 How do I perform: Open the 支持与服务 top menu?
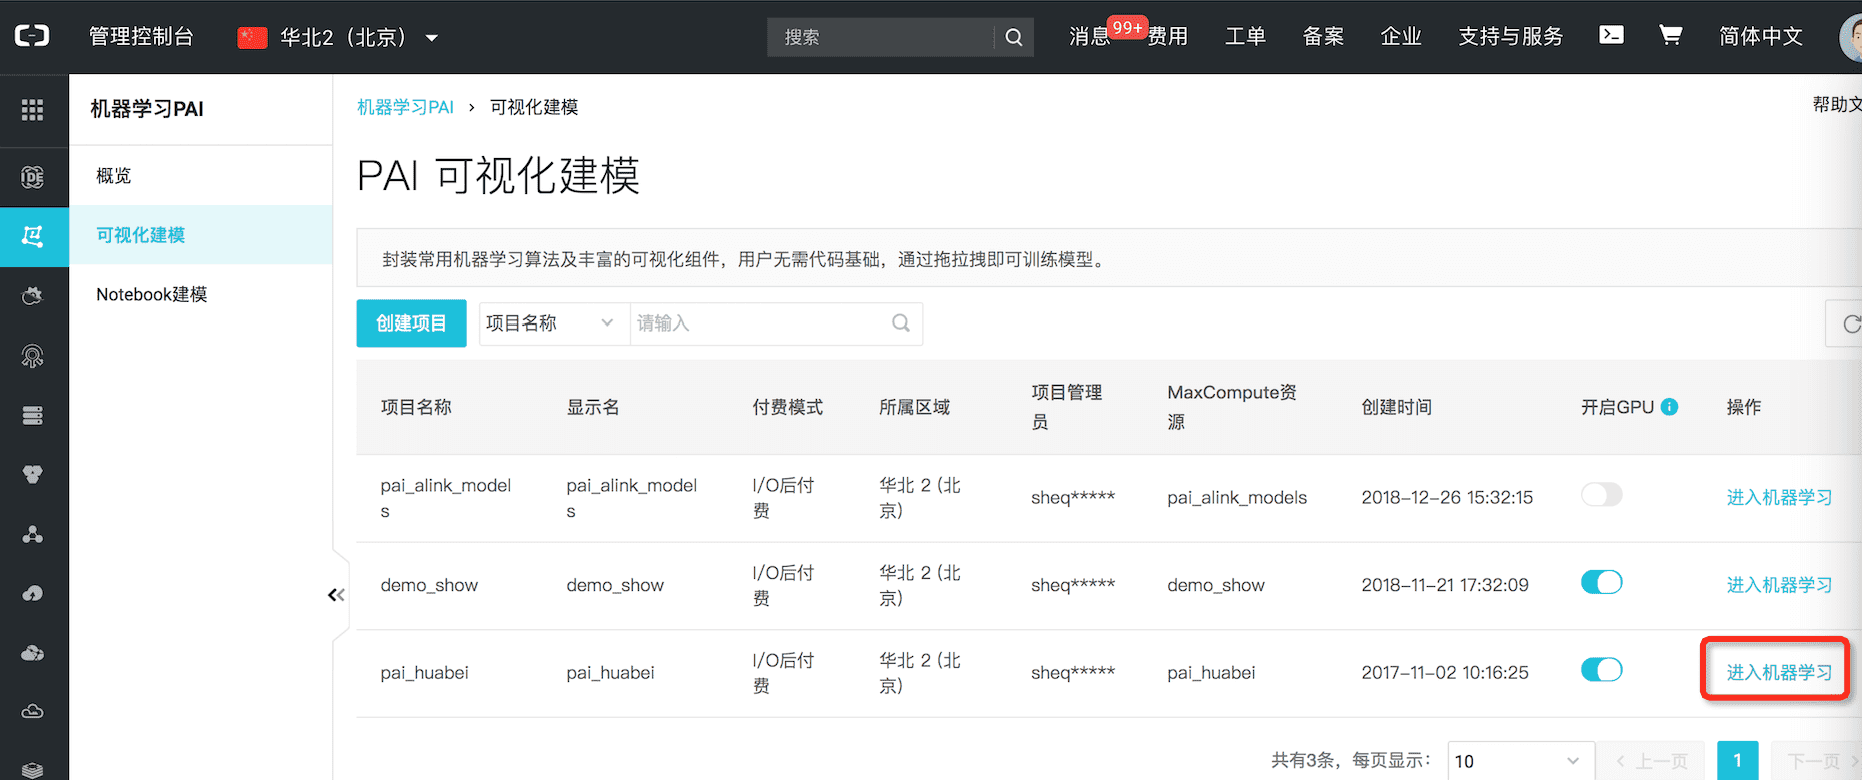coord(1510,36)
